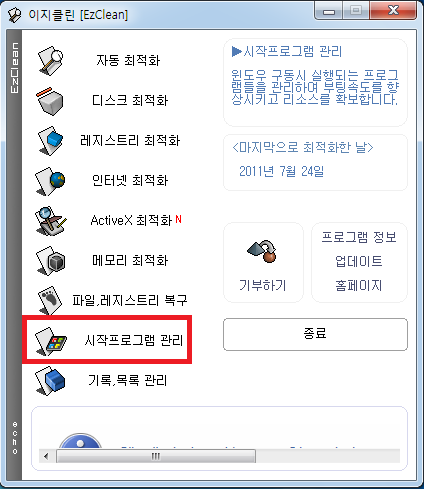This screenshot has width=424, height=489.
Task: Open the 메모리 최적화 label
Action: coord(130,261)
